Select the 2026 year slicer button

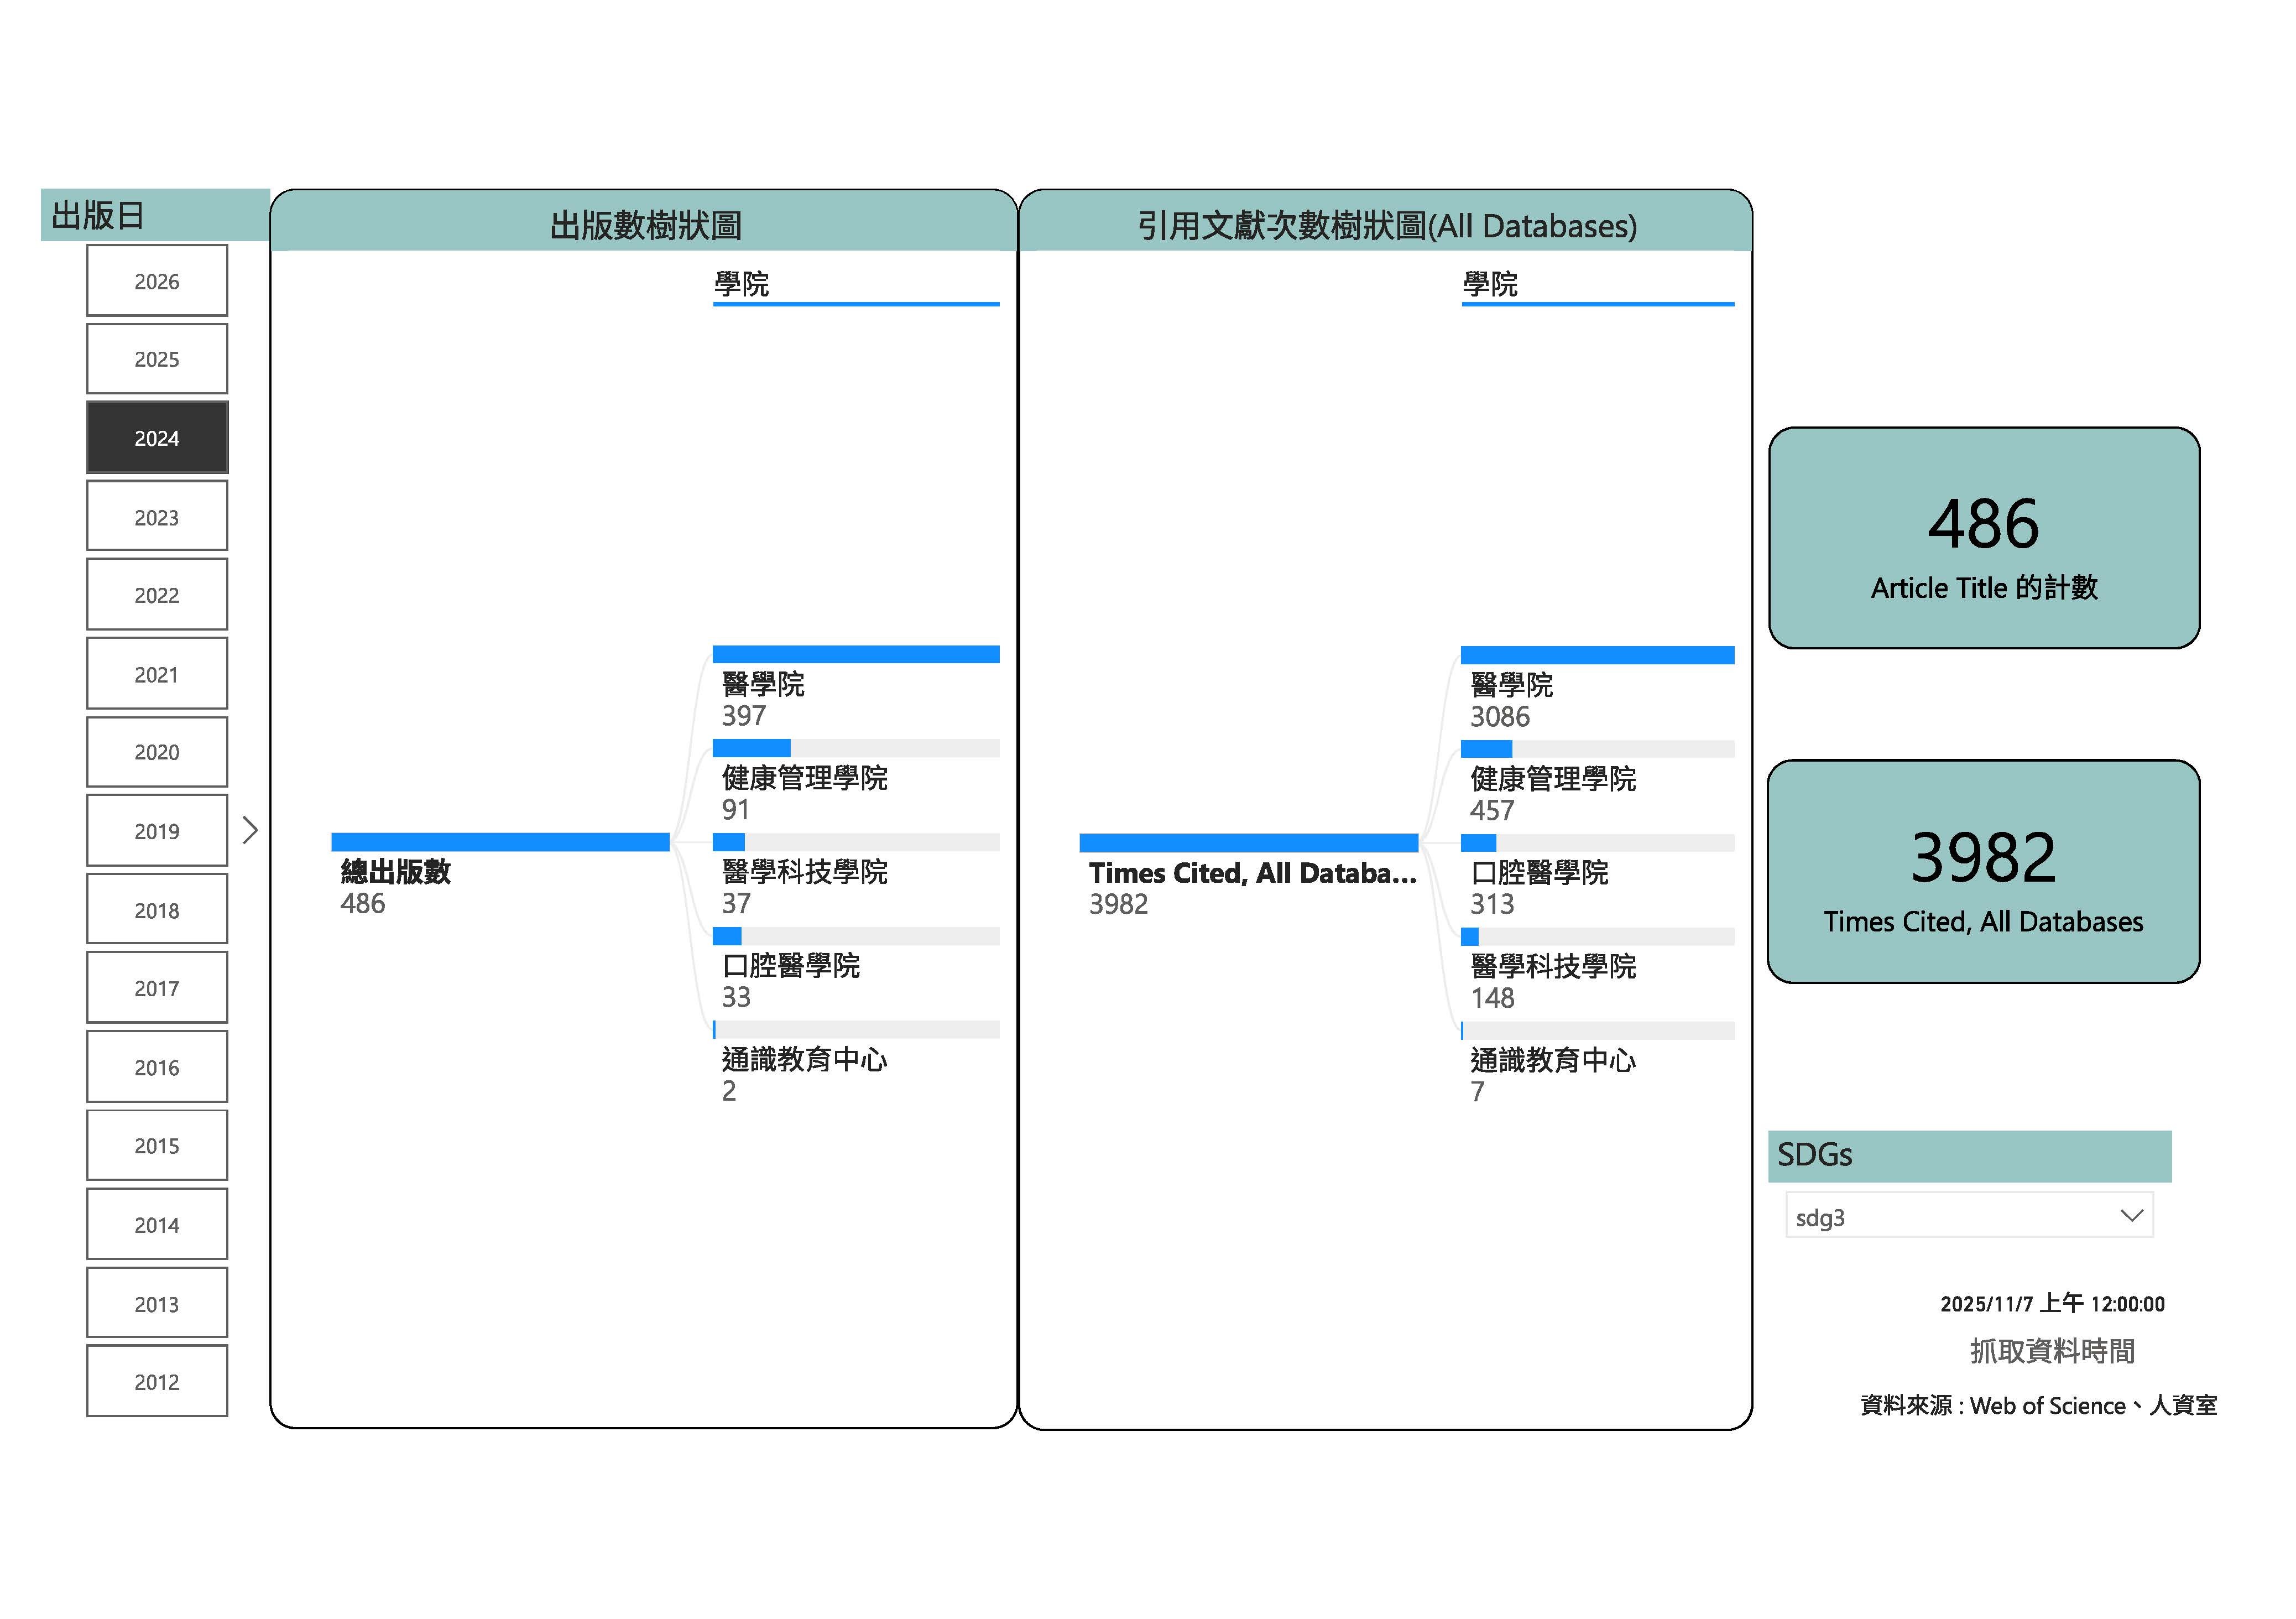pos(157,281)
